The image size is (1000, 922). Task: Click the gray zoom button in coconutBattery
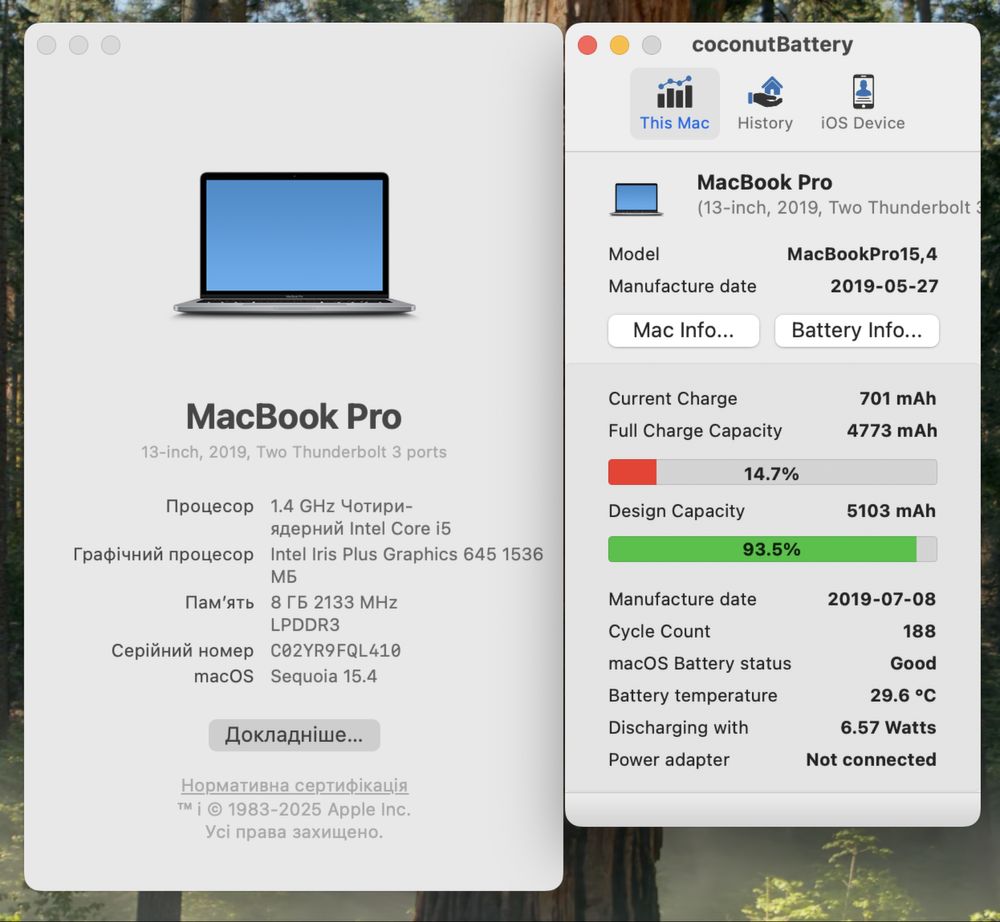coord(651,45)
